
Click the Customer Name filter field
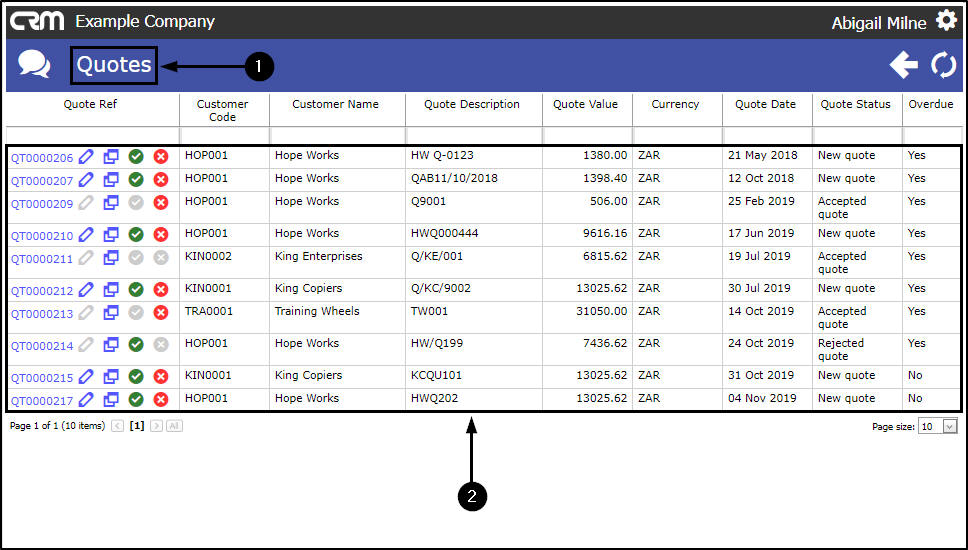(x=338, y=135)
